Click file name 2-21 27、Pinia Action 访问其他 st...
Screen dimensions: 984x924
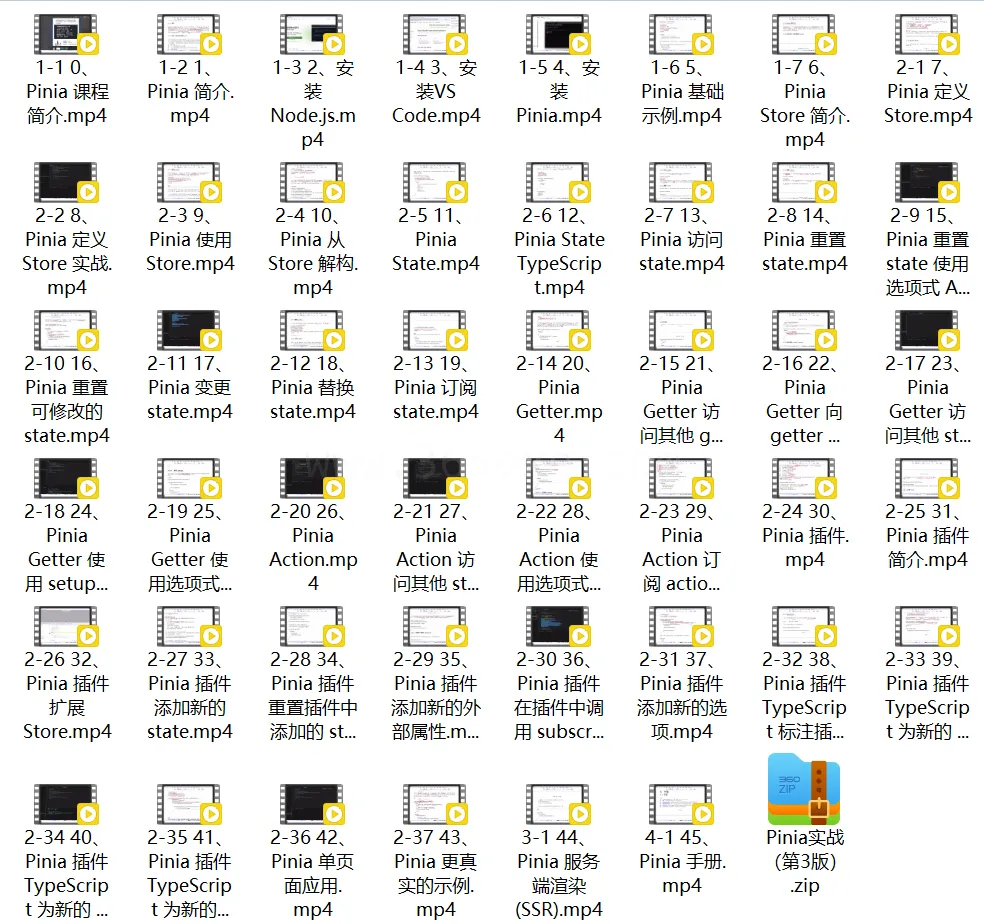click(436, 547)
